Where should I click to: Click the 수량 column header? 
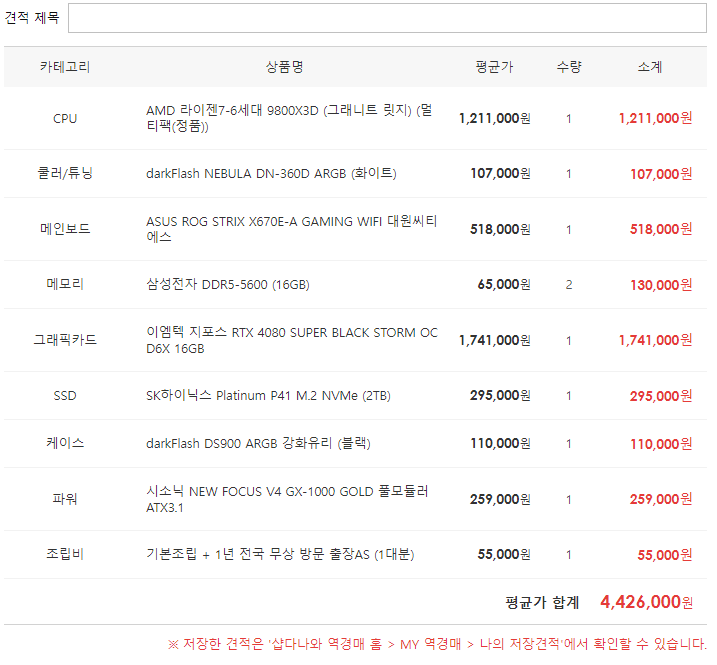click(x=569, y=67)
